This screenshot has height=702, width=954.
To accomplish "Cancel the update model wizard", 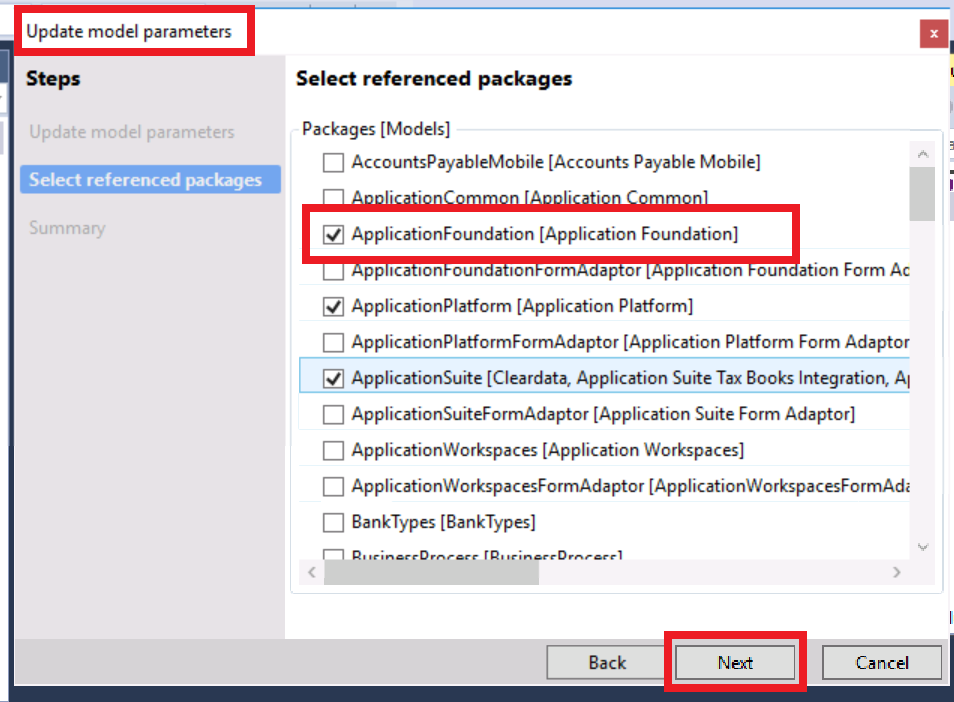I will pos(881,662).
